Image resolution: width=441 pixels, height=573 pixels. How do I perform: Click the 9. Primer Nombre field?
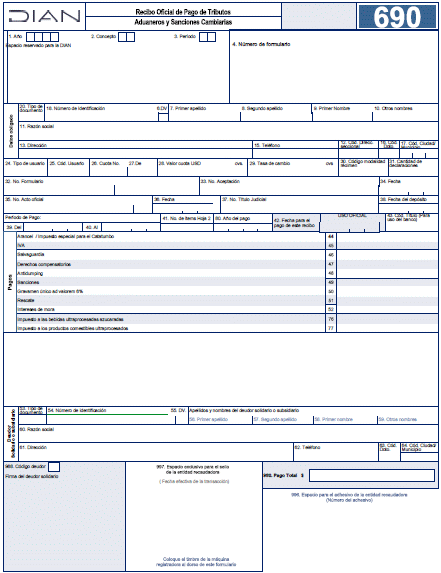342,113
